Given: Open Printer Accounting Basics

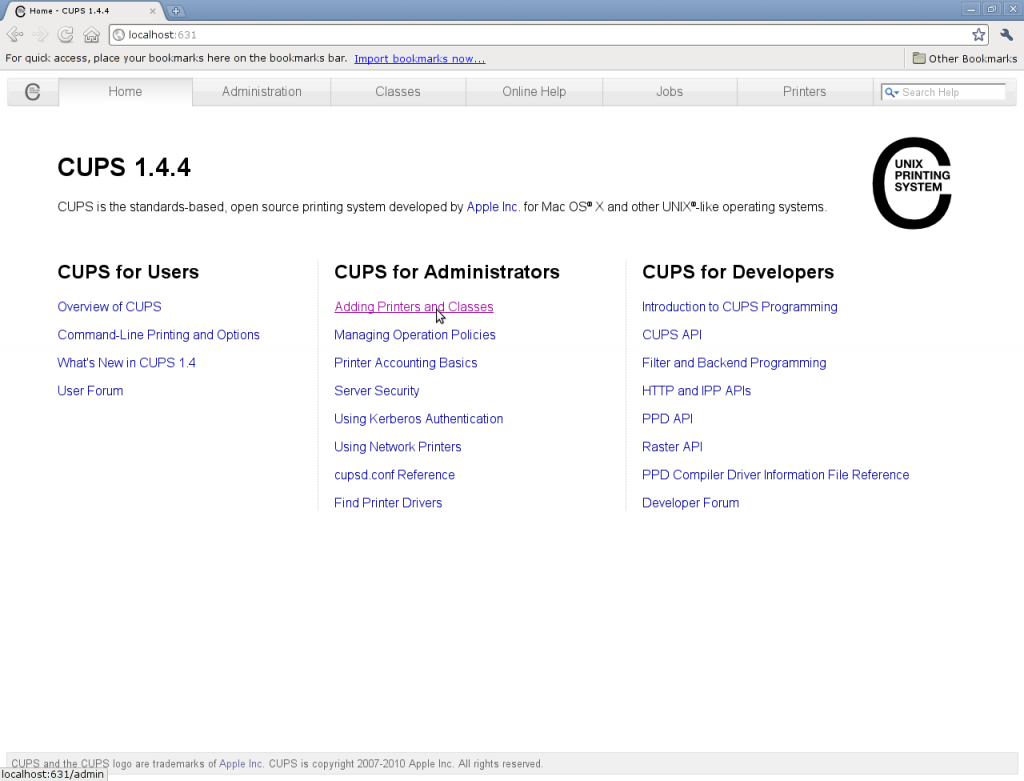Looking at the screenshot, I should pos(406,363).
